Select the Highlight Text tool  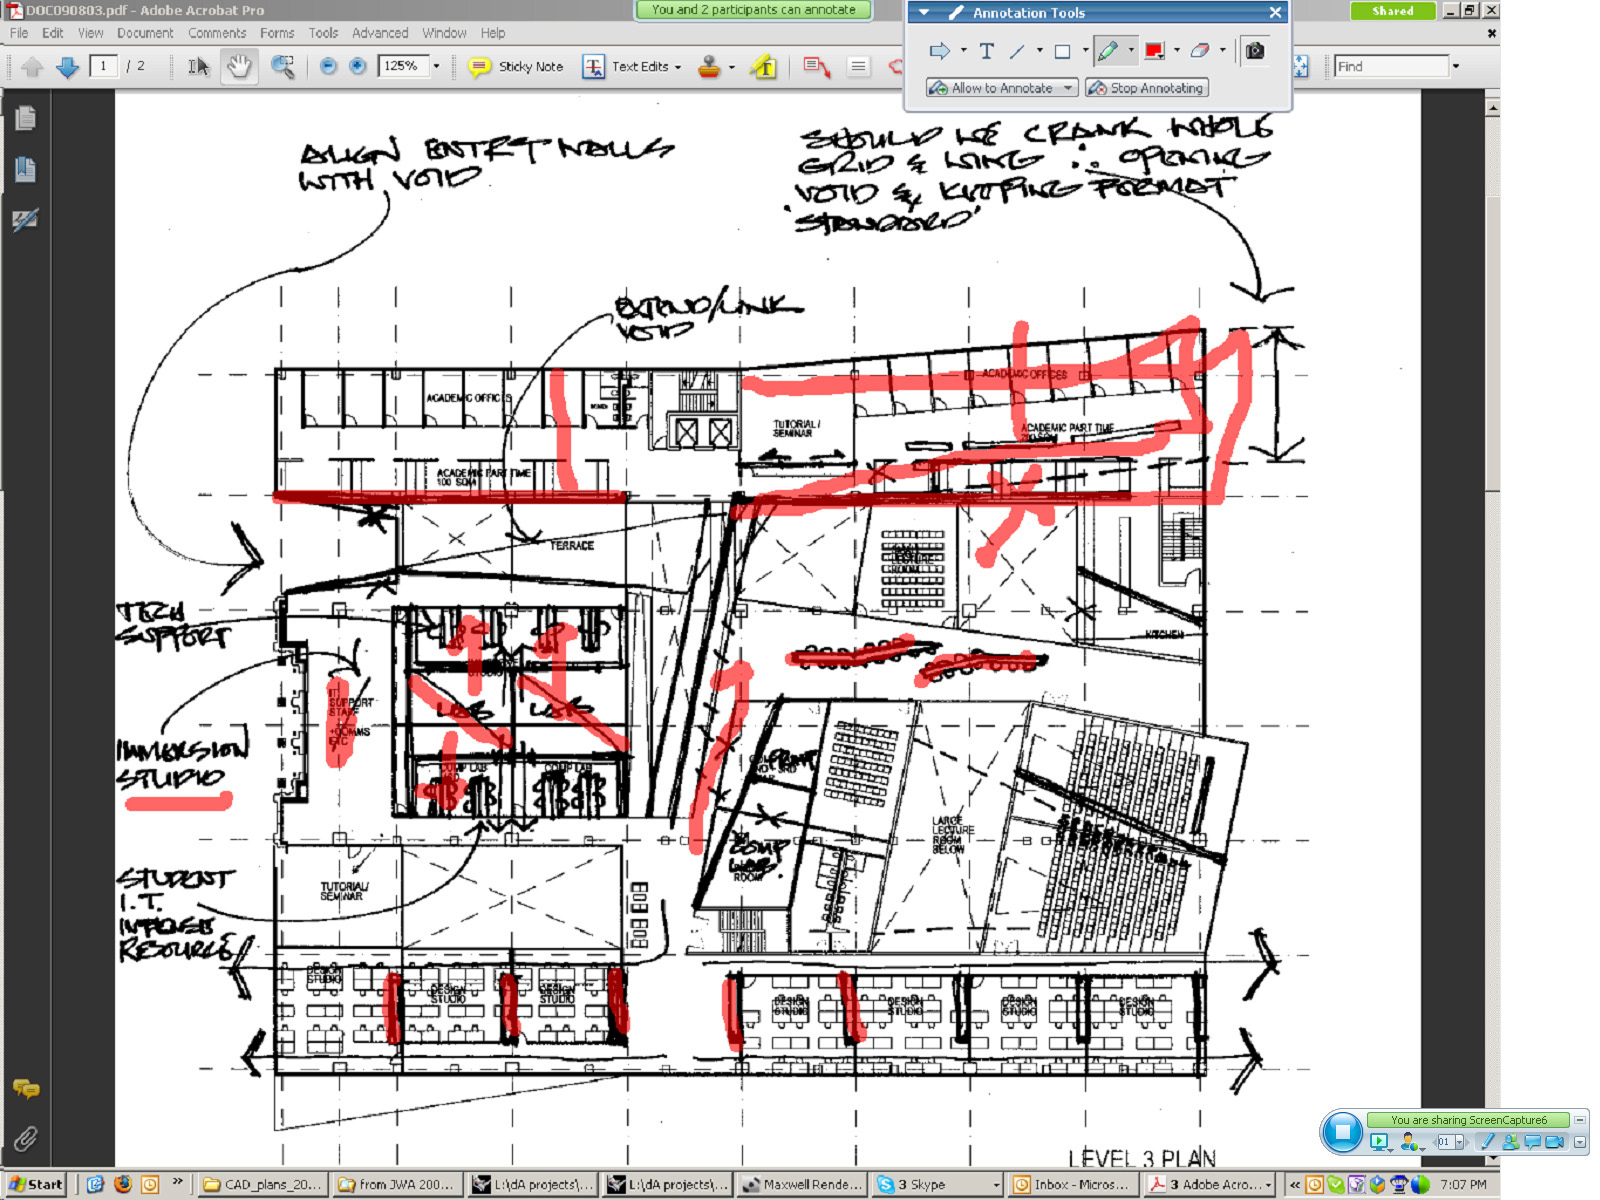click(x=764, y=67)
